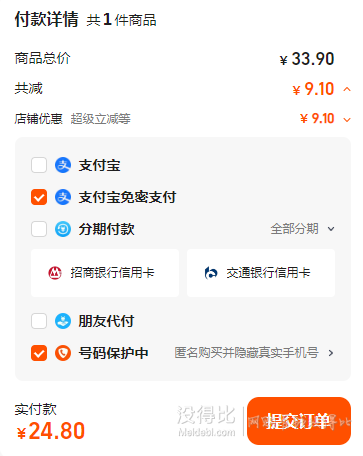Click the Alipay icon next to 支付宝免密支付

coord(63,197)
